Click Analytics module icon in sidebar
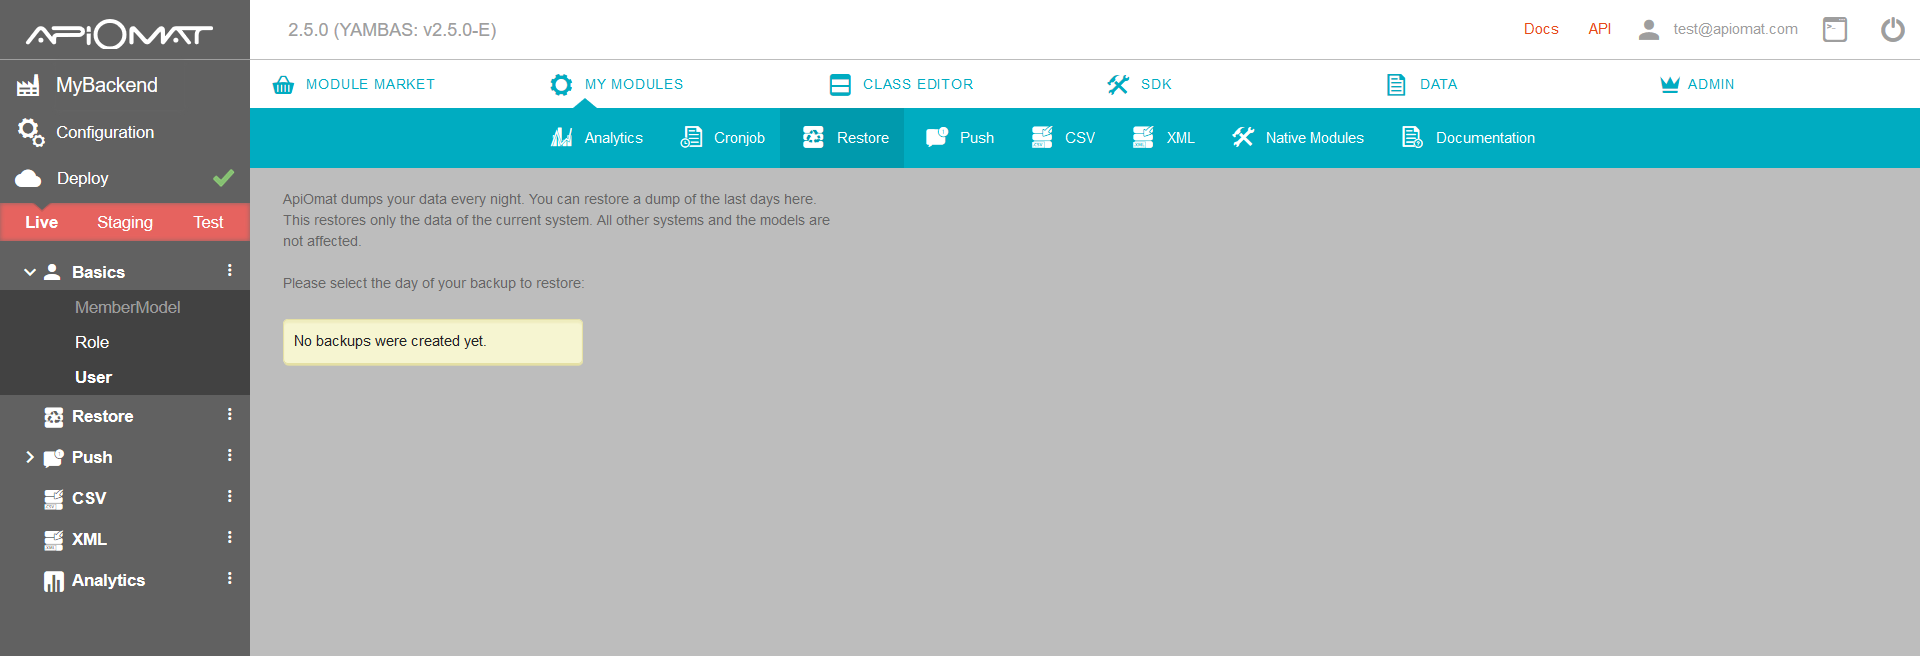 54,581
